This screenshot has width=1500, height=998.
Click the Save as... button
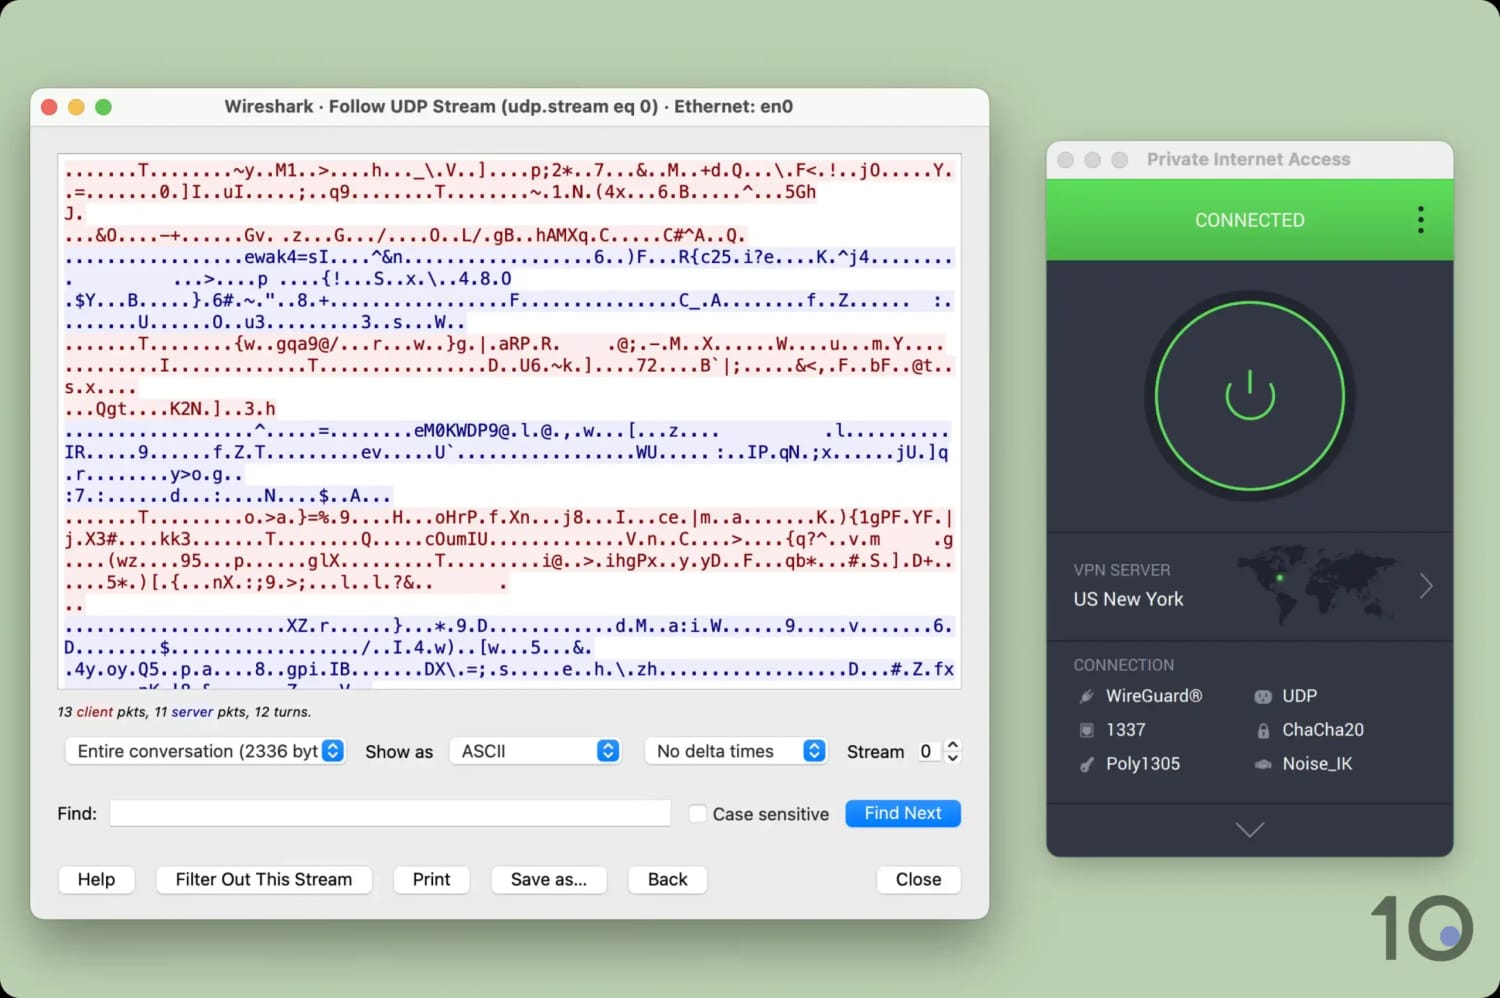coord(548,879)
